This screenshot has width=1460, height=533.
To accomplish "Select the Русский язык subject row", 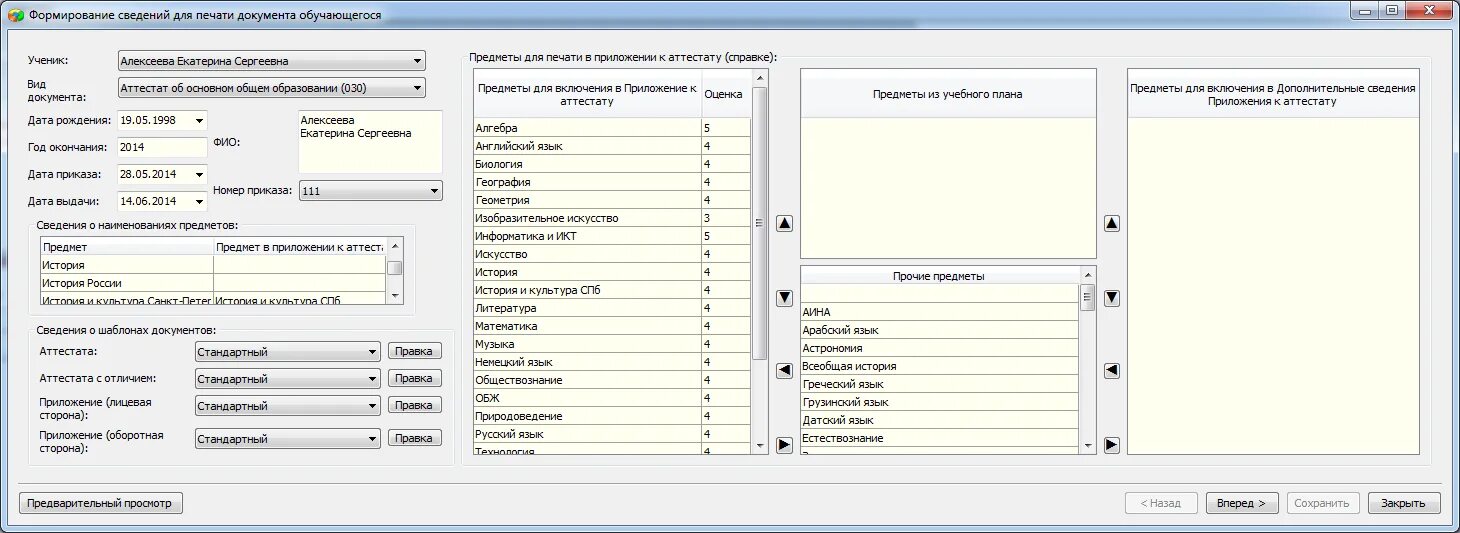I will (x=612, y=434).
